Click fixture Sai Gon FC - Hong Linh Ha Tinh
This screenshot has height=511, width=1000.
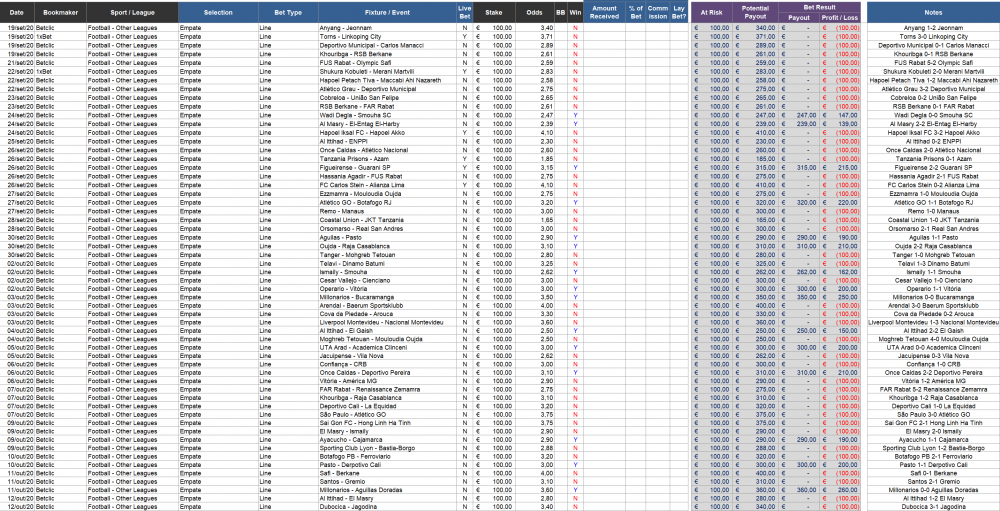point(388,424)
